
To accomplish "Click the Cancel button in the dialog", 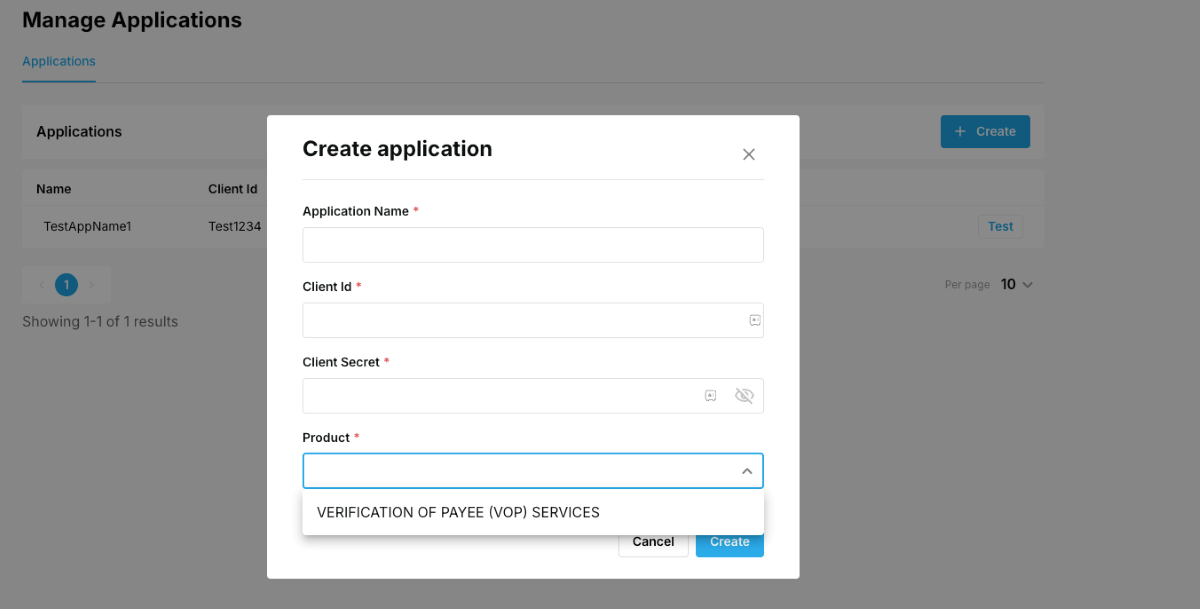I will [x=652, y=541].
